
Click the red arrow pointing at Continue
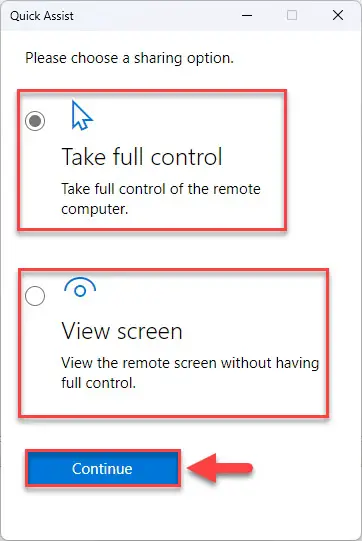pyautogui.click(x=220, y=468)
